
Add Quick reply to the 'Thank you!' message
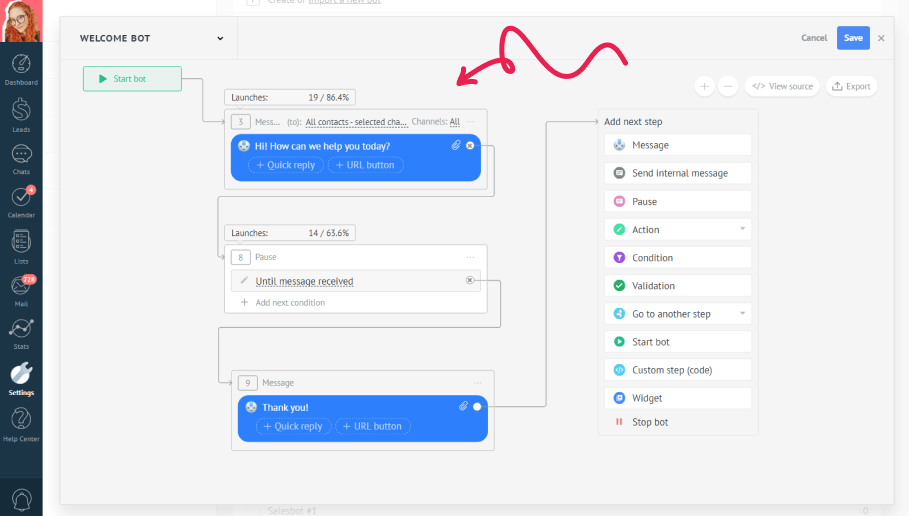[x=293, y=426]
